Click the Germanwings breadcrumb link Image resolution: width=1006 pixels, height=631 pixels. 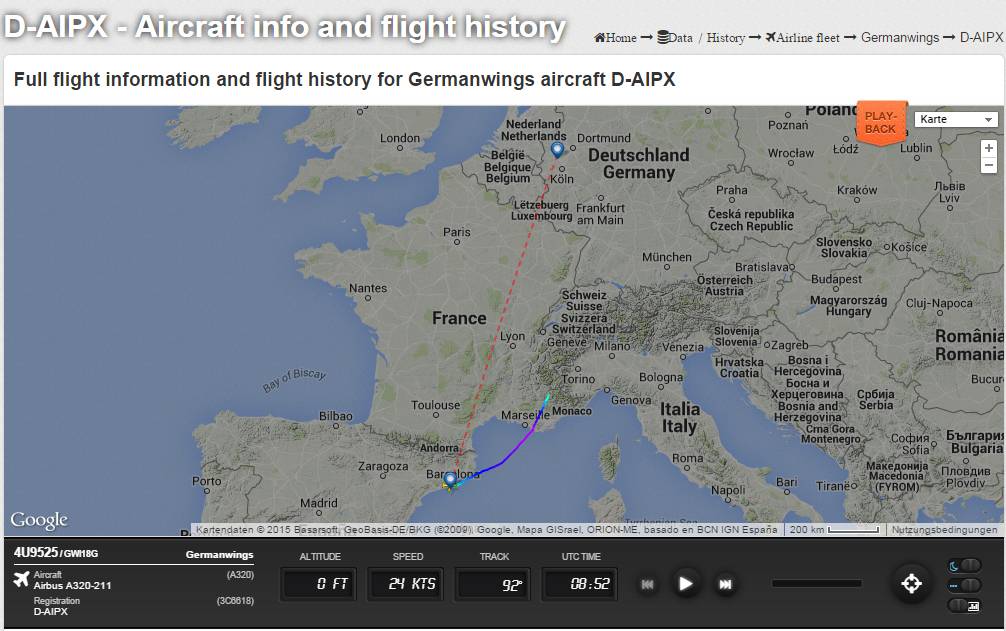[899, 38]
